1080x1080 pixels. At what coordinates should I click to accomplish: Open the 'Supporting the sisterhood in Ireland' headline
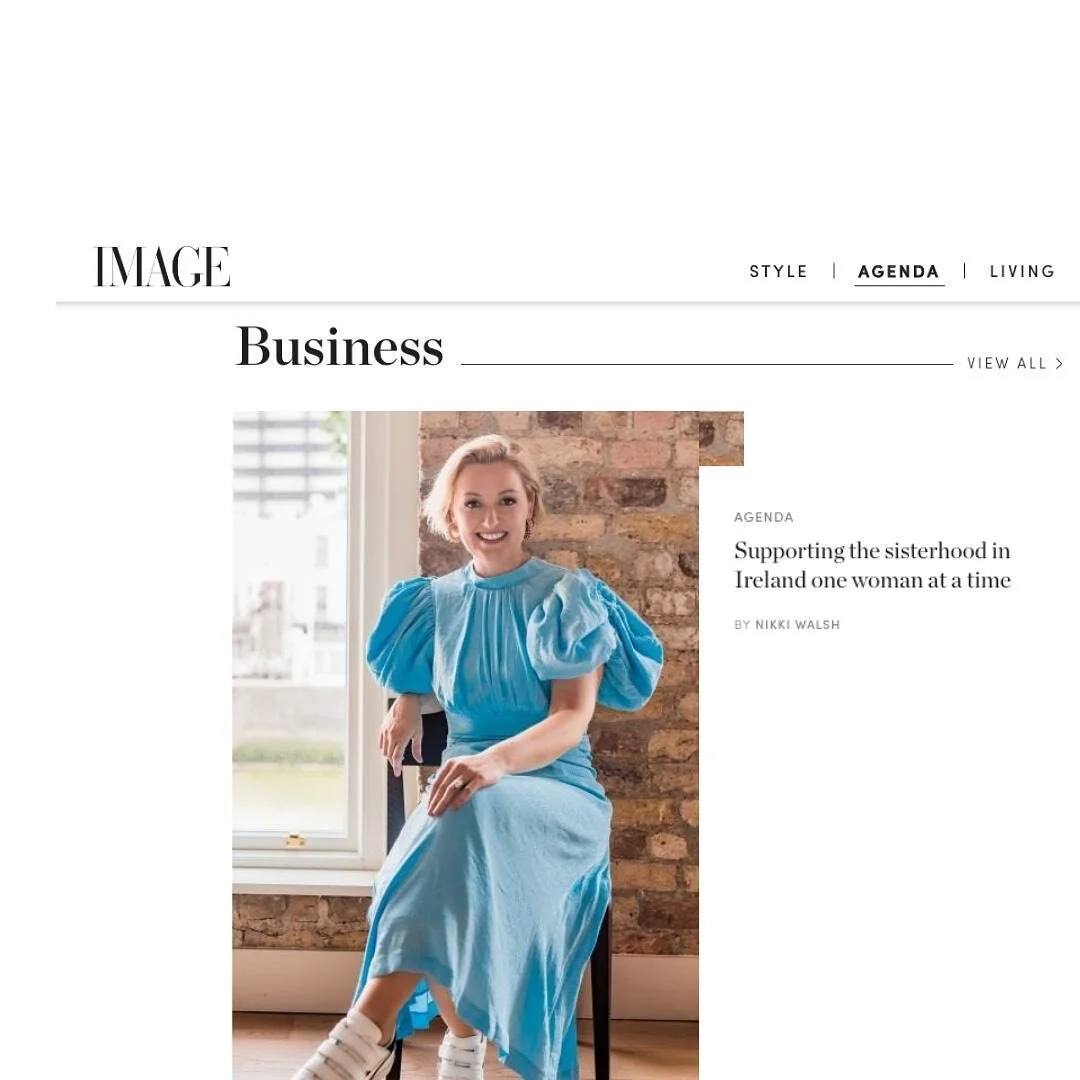873,565
